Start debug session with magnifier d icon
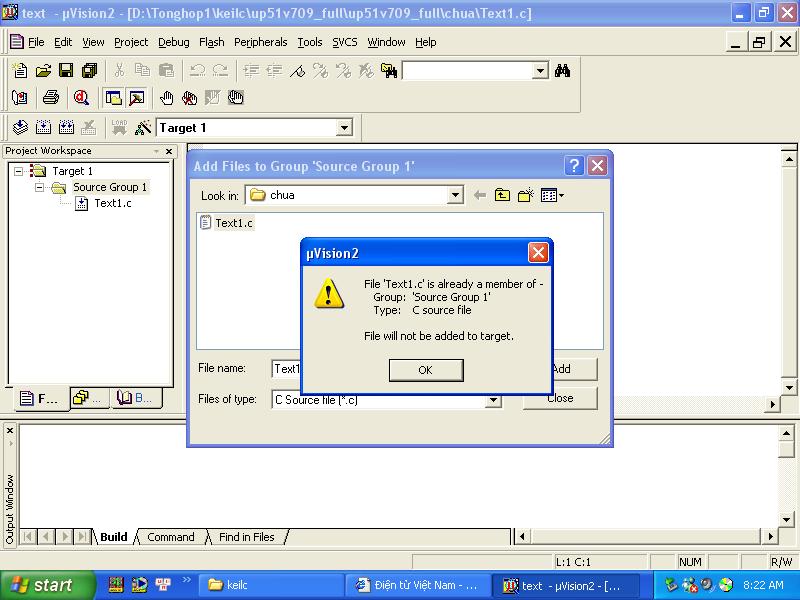Viewport: 800px width, 600px height. 81,97
